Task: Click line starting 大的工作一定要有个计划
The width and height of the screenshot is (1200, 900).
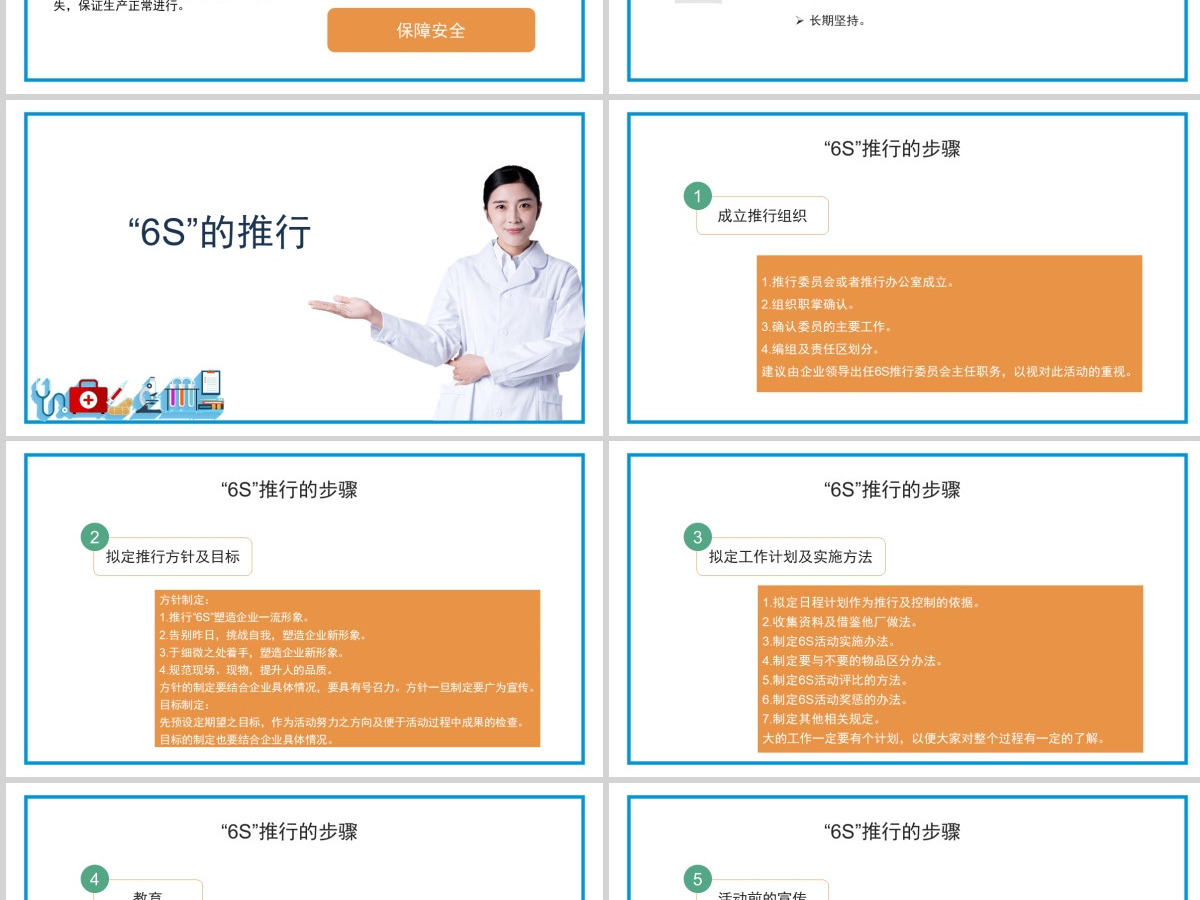Action: pyautogui.click(x=933, y=739)
